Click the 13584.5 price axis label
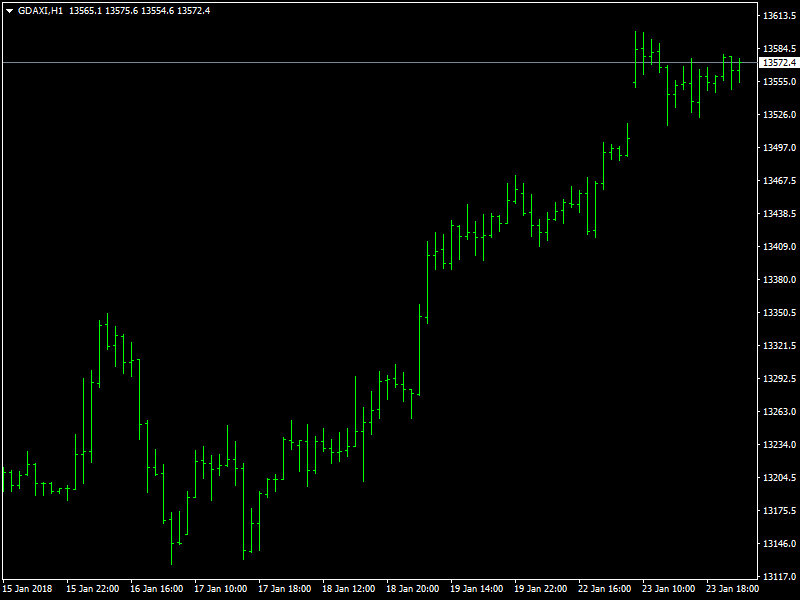Image resolution: width=800 pixels, height=600 pixels. click(x=779, y=49)
